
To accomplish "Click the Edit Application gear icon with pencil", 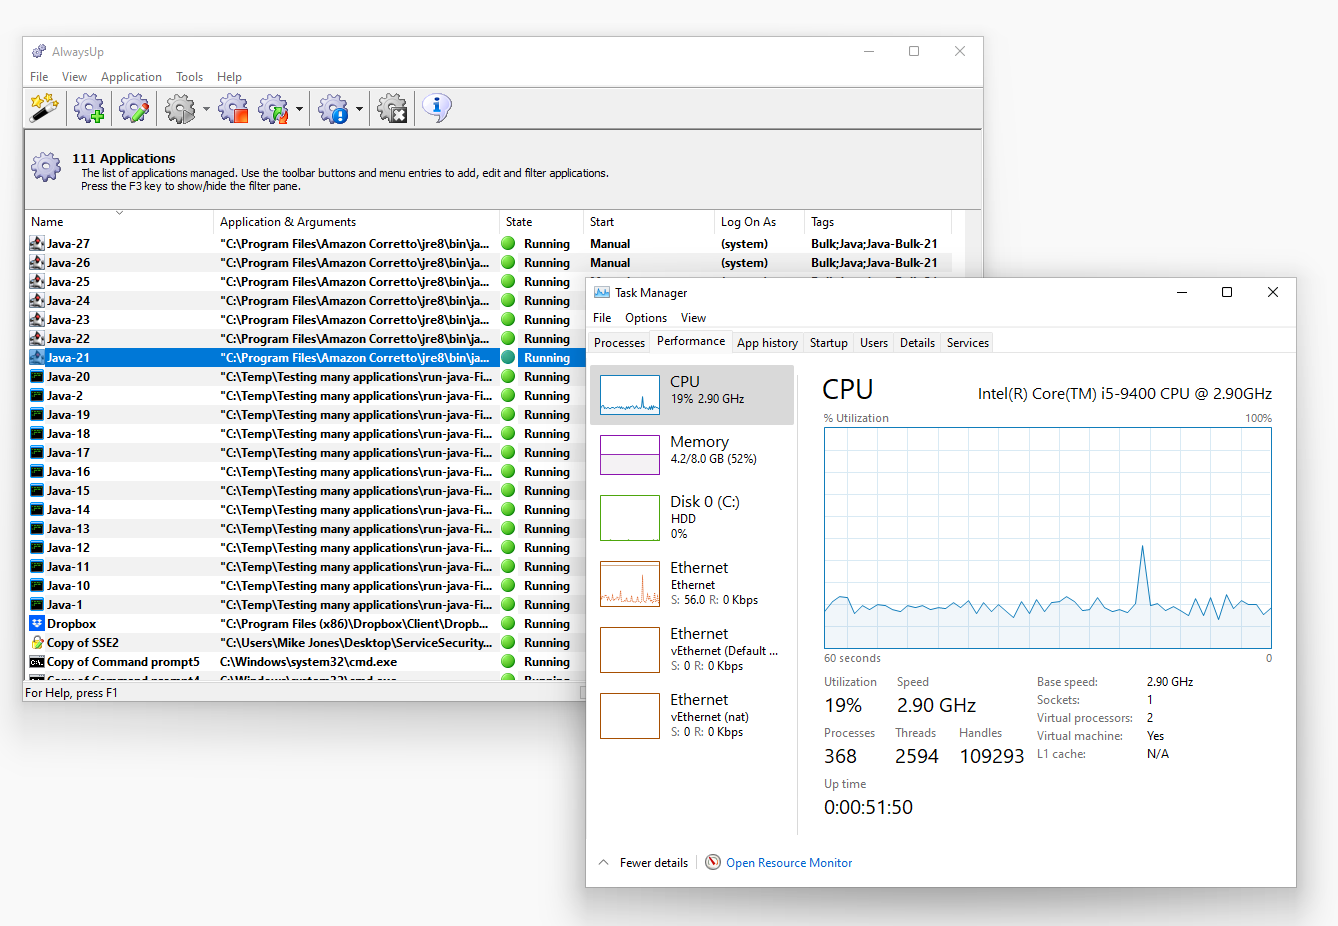I will (x=134, y=107).
